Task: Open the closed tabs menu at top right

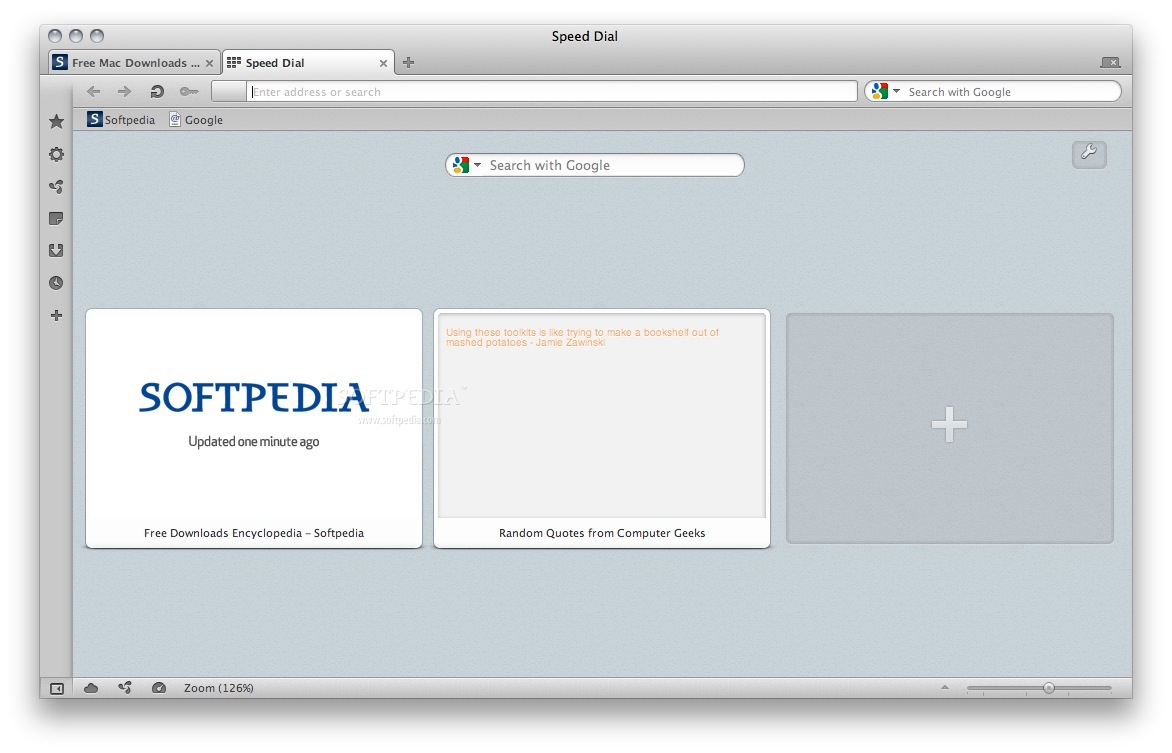Action: [1109, 62]
